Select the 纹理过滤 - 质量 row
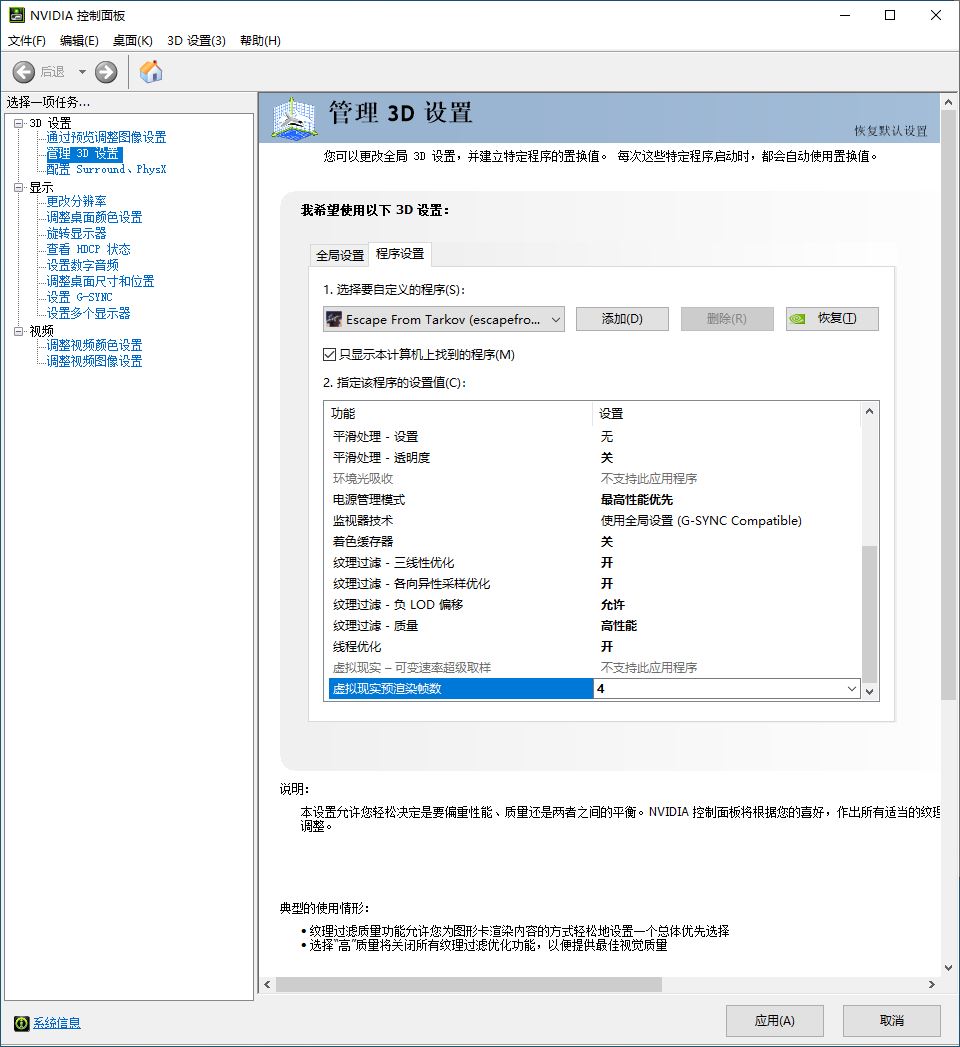The height and width of the screenshot is (1047, 960). coord(594,626)
